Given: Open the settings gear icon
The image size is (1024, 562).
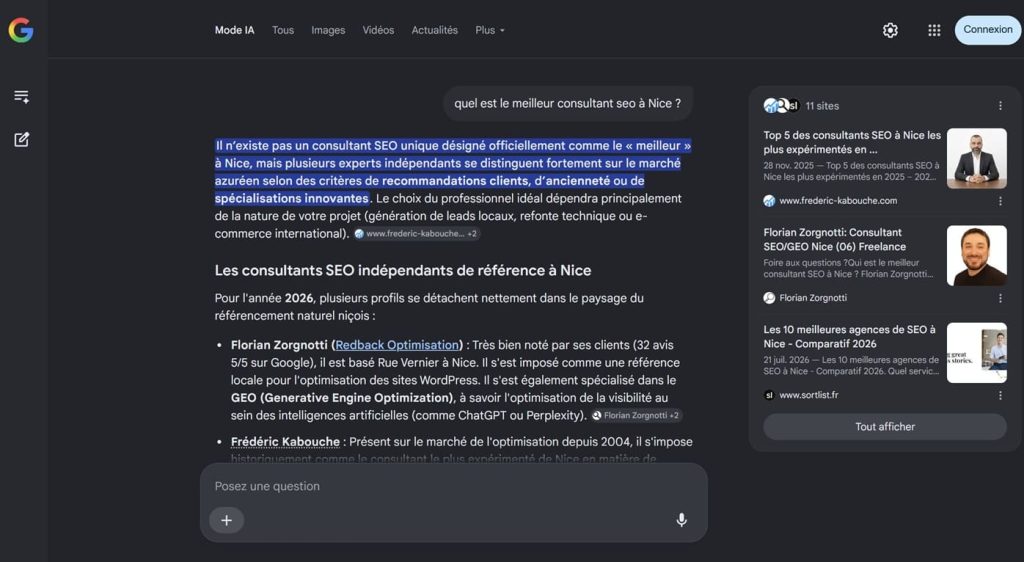Looking at the screenshot, I should click(890, 30).
